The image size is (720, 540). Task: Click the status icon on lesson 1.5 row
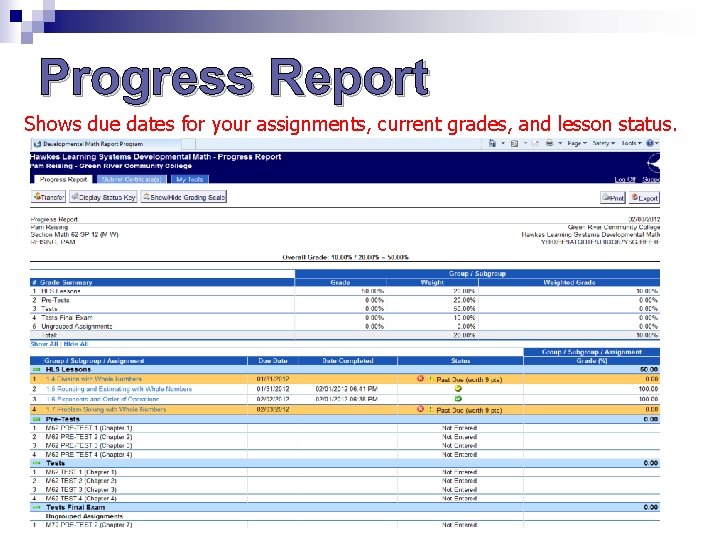(458, 389)
